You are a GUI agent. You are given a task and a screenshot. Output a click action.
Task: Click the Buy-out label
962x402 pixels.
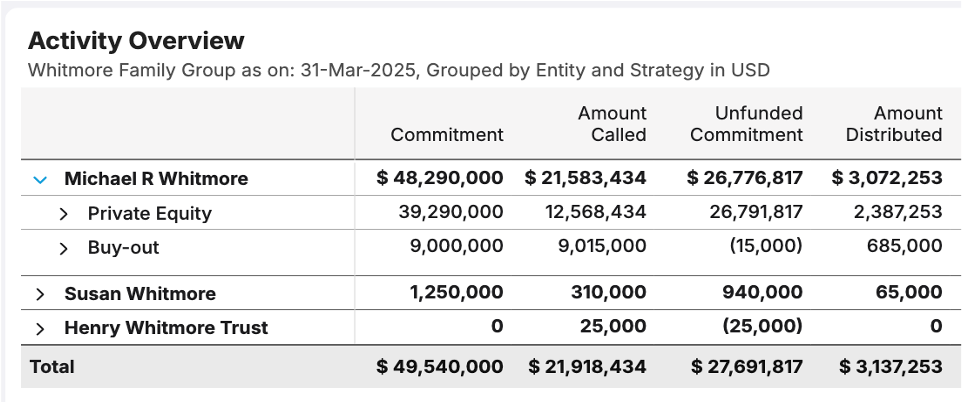point(123,248)
